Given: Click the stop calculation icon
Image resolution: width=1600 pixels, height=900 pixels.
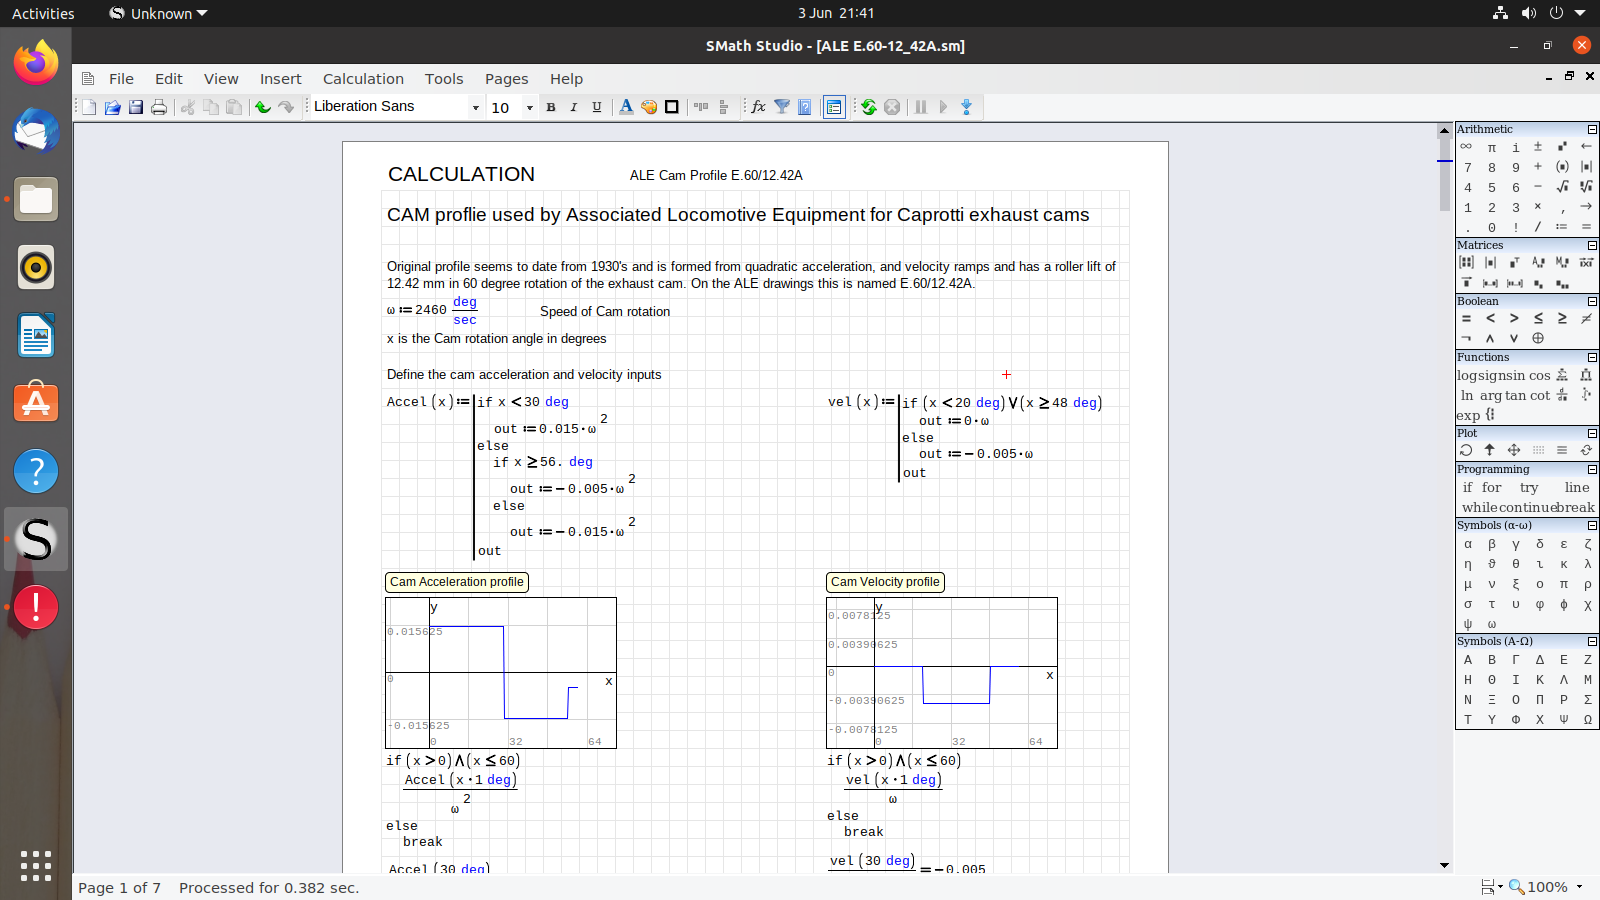Looking at the screenshot, I should [x=892, y=107].
